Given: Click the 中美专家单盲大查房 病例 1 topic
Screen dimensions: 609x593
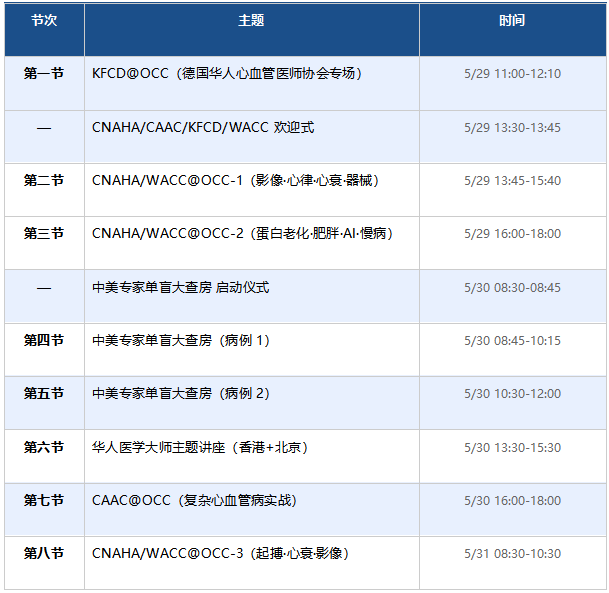Looking at the screenshot, I should 181,341.
